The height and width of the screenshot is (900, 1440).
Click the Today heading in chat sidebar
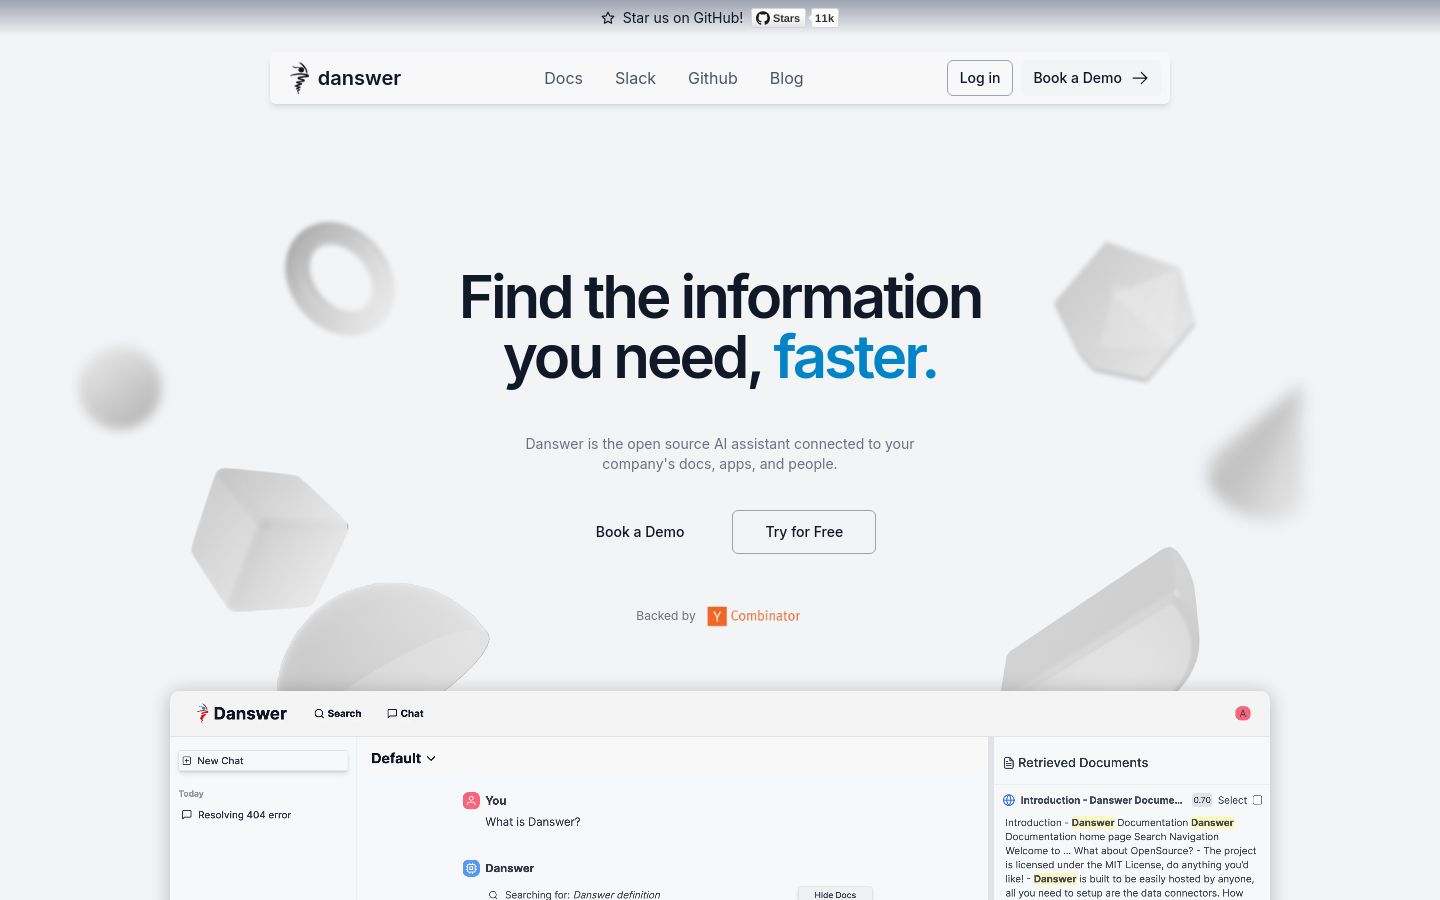191,794
